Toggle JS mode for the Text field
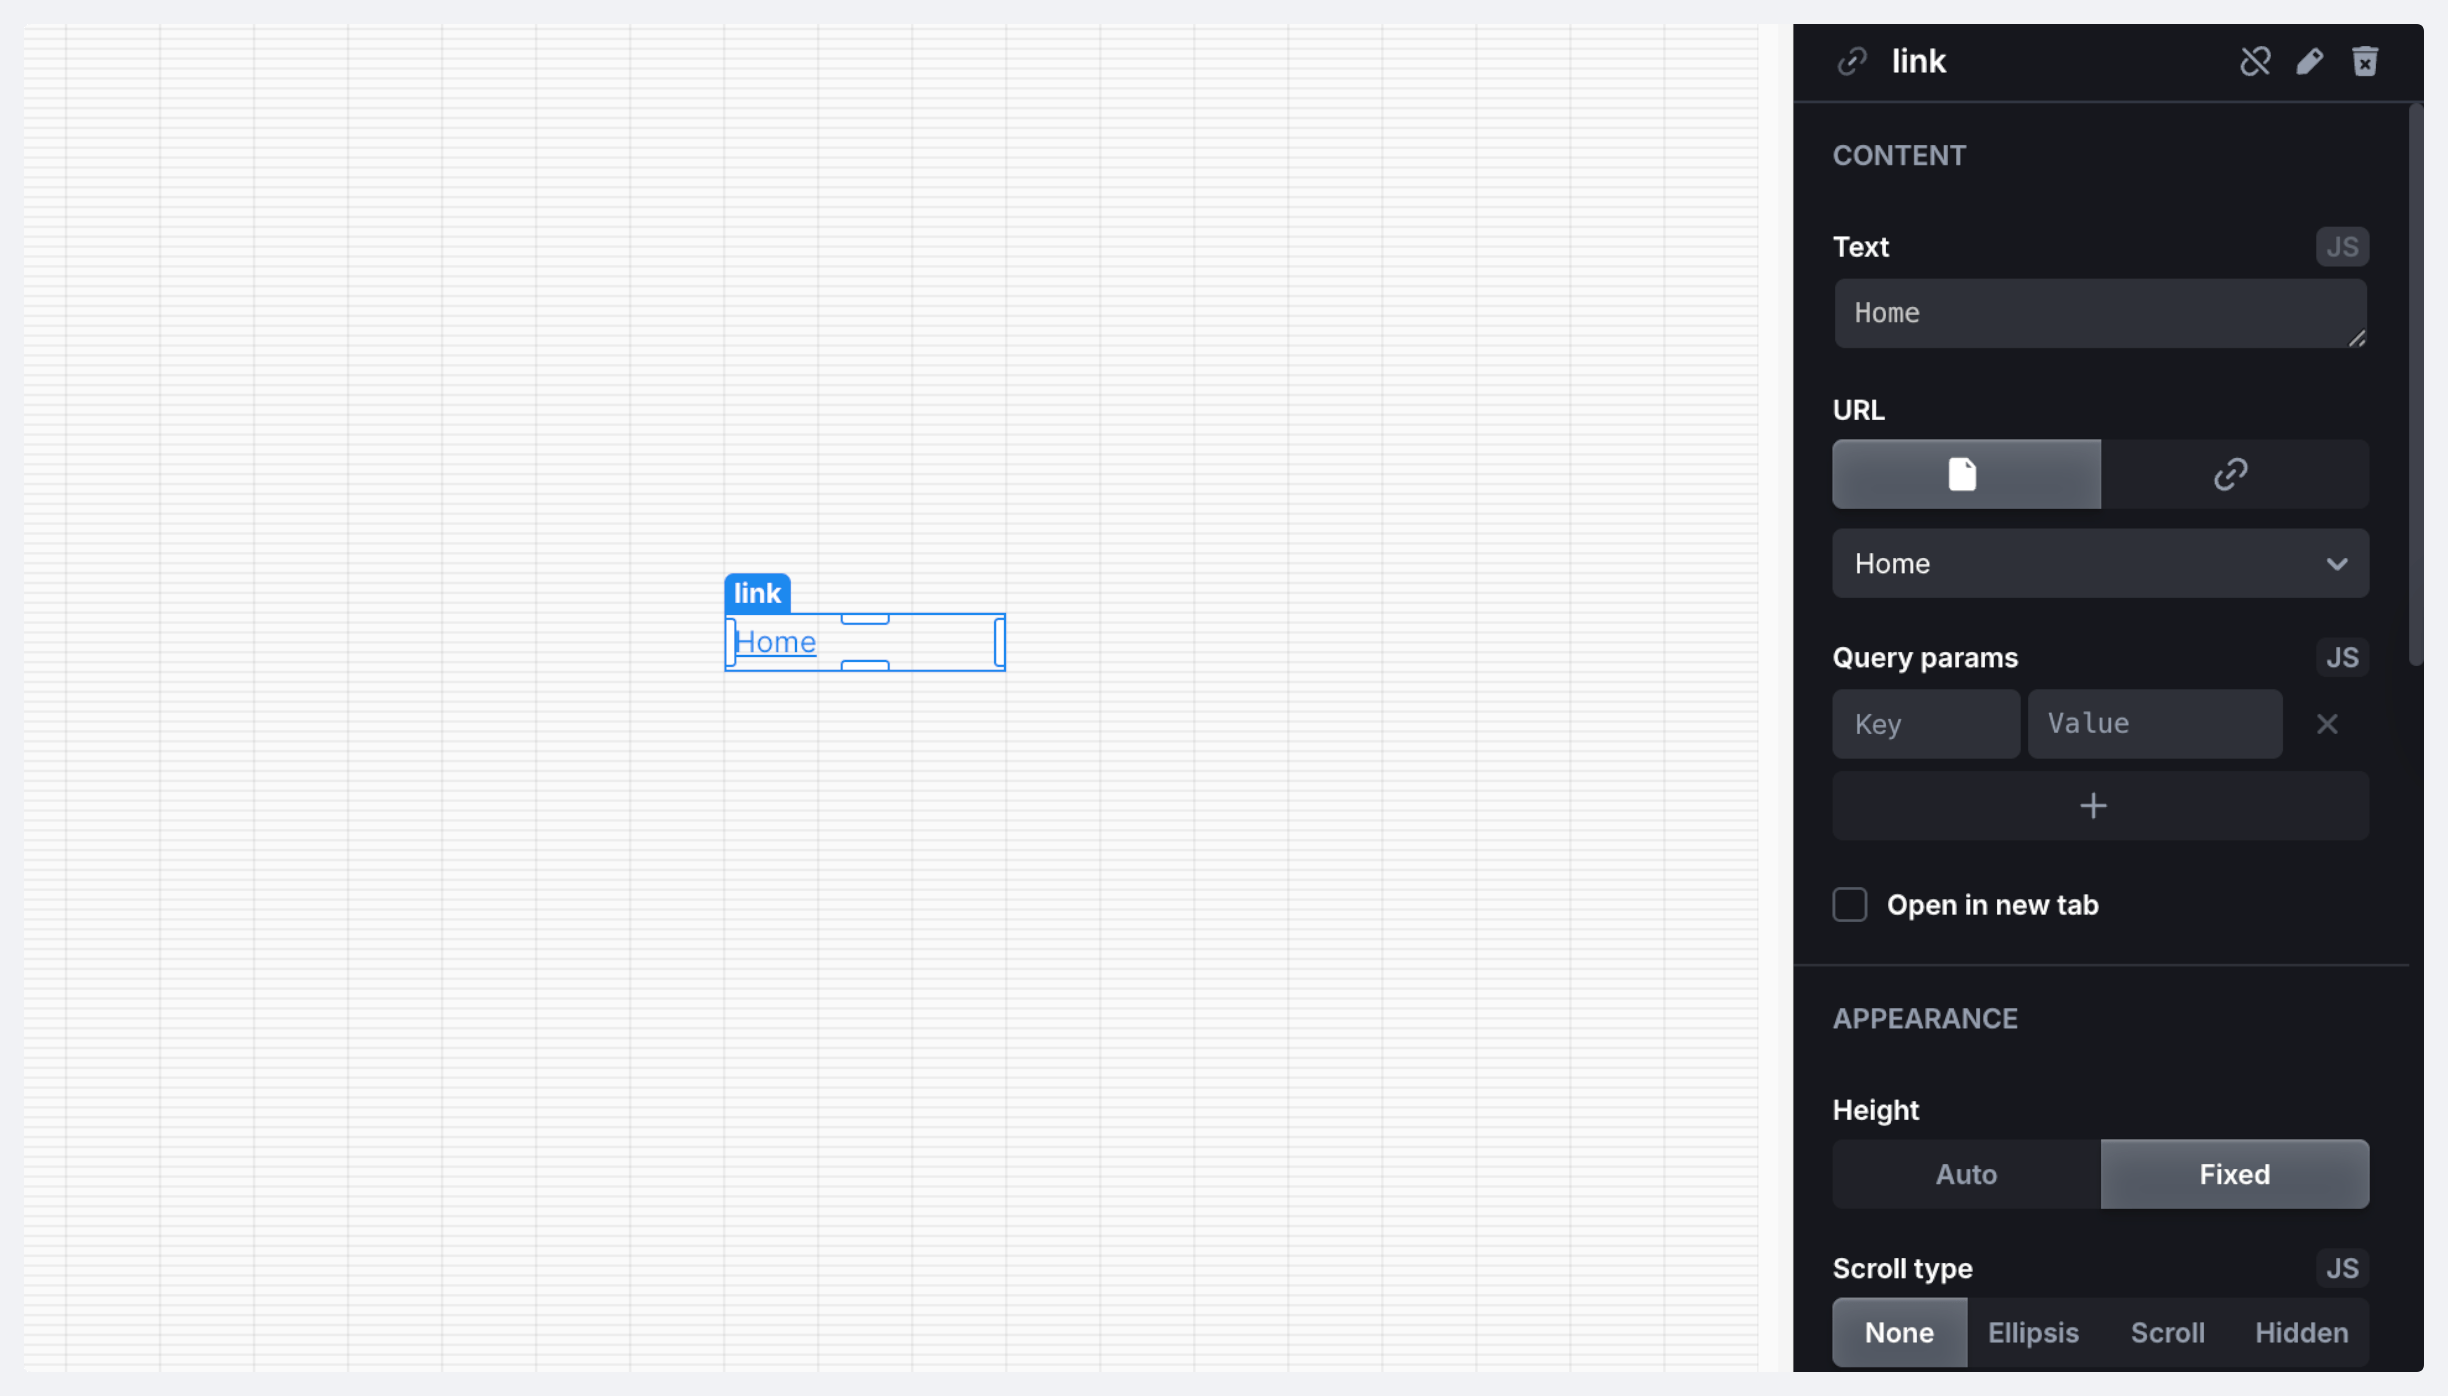The image size is (2448, 1396). (2341, 247)
